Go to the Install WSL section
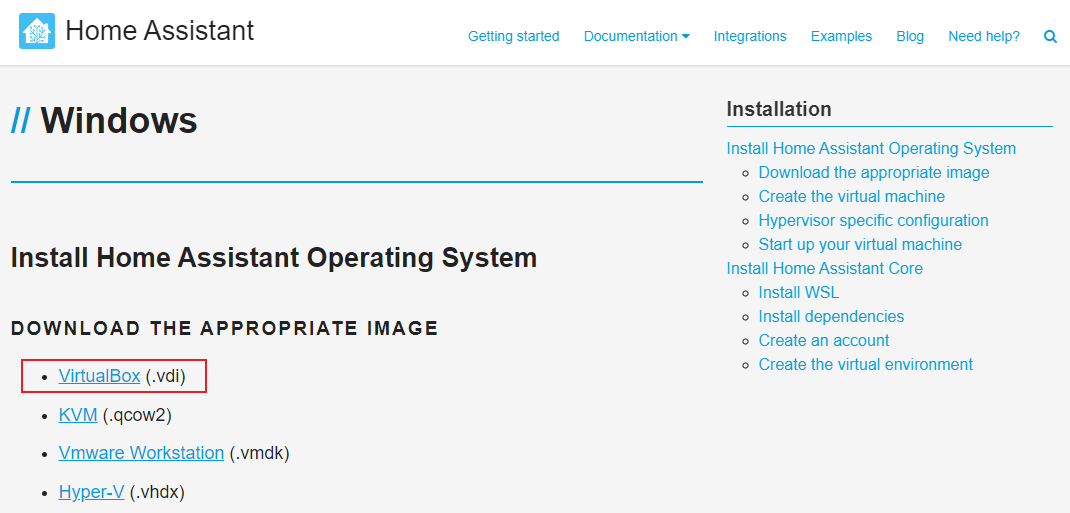The width and height of the screenshot is (1070, 513). pyautogui.click(x=799, y=292)
